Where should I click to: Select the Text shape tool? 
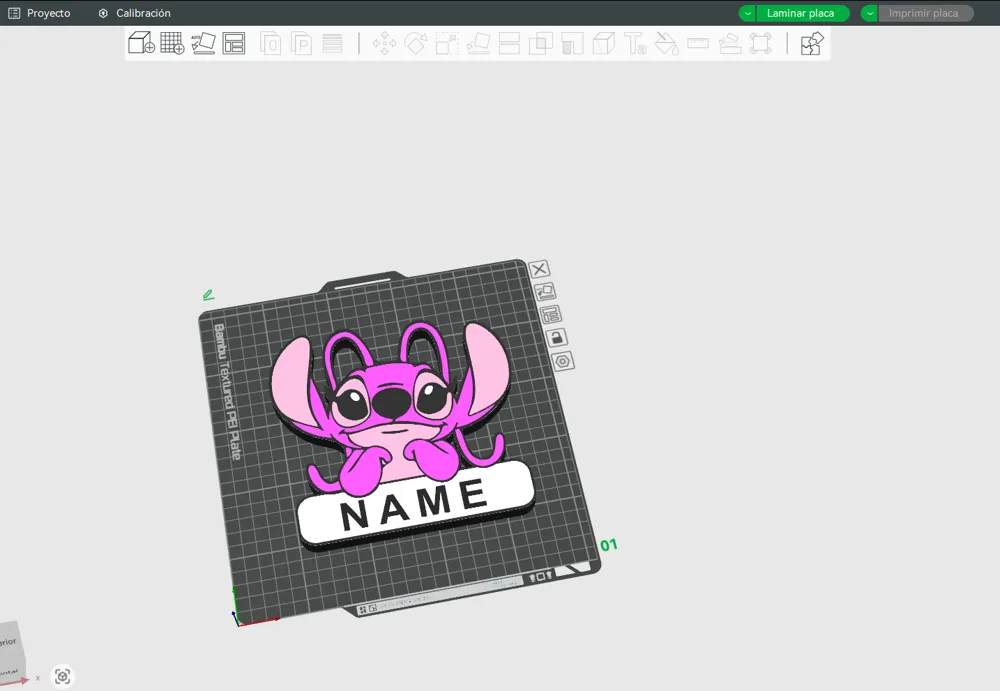[x=635, y=43]
